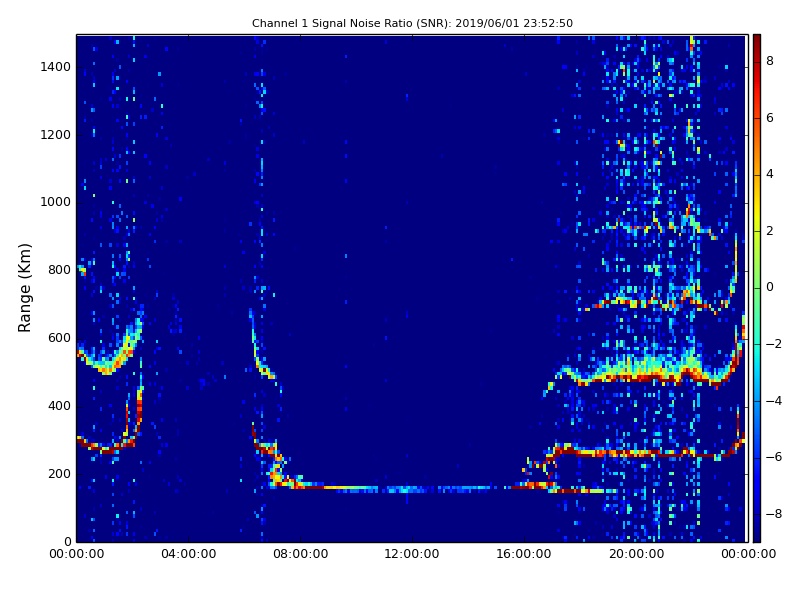800x600 pixels.
Task: Click the colorbar tick label −8
Action: coord(774,514)
